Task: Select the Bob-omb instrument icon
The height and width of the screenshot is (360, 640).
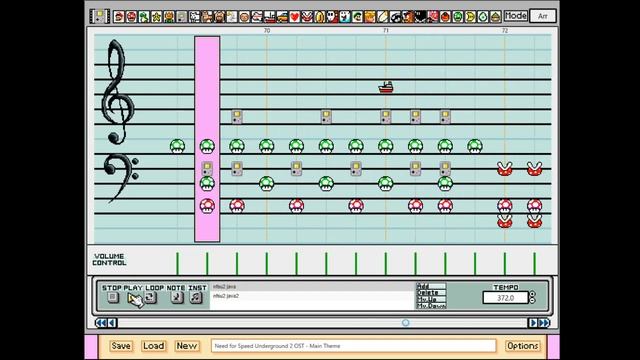Action: (420, 17)
